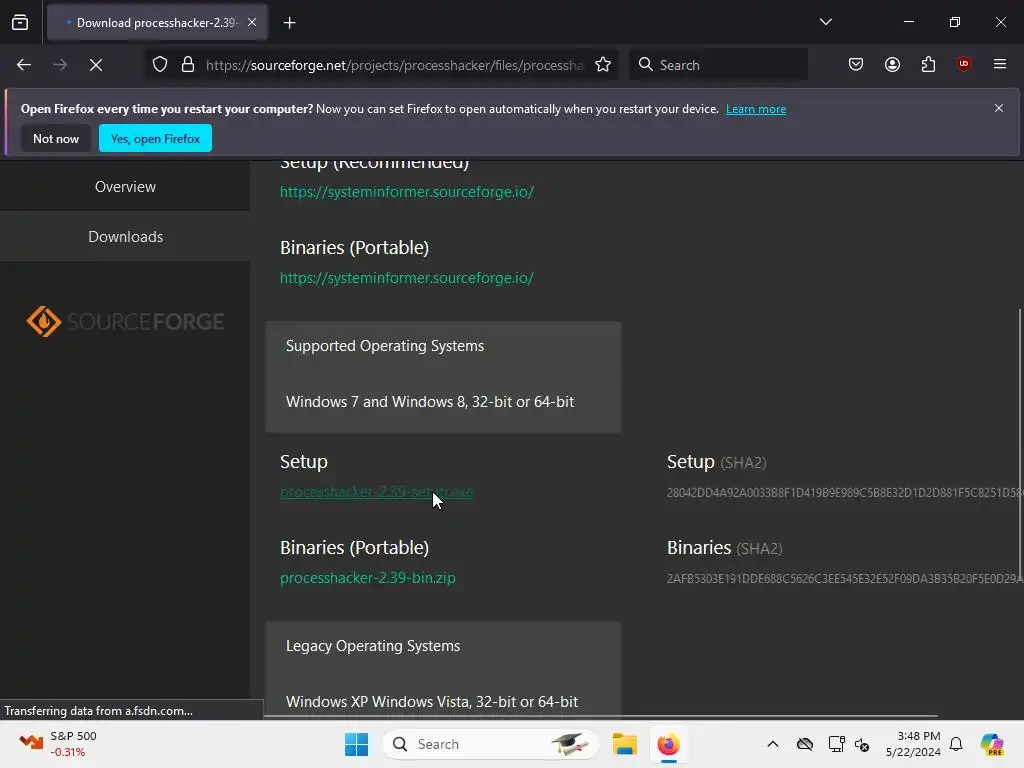Open the Firefox account icon
The height and width of the screenshot is (768, 1024).
click(892, 64)
